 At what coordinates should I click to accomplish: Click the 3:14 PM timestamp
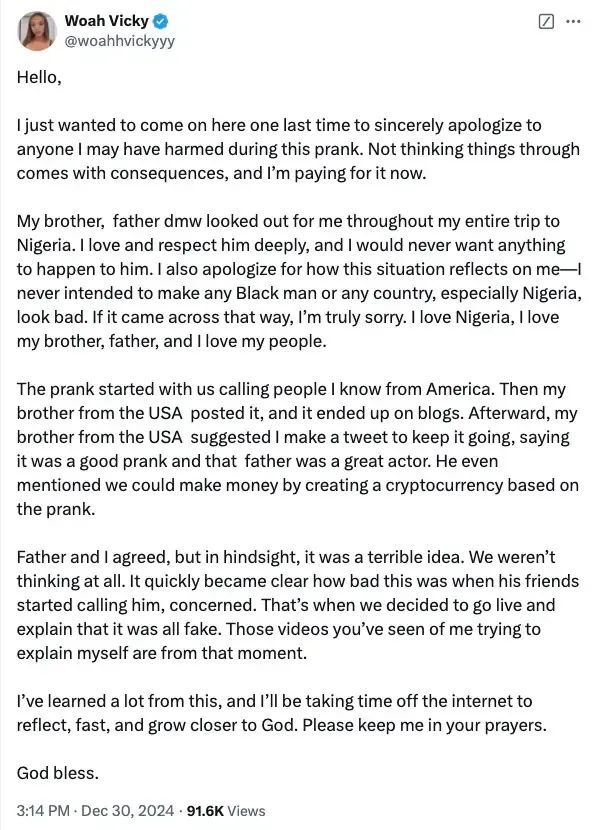(x=43, y=810)
